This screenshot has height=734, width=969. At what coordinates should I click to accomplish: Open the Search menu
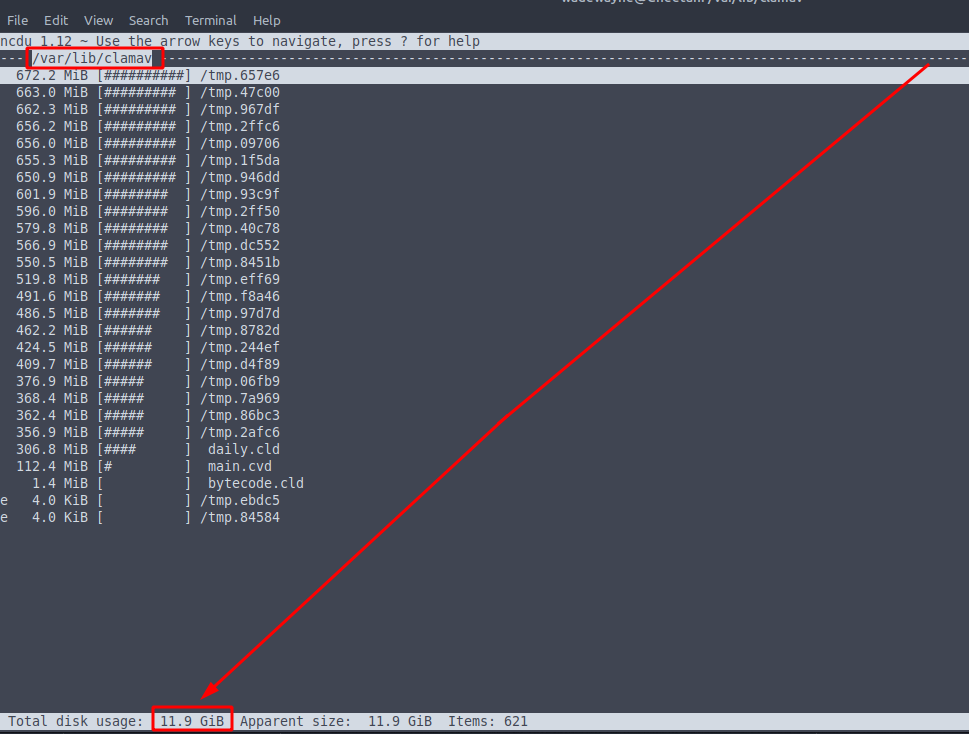(x=148, y=20)
